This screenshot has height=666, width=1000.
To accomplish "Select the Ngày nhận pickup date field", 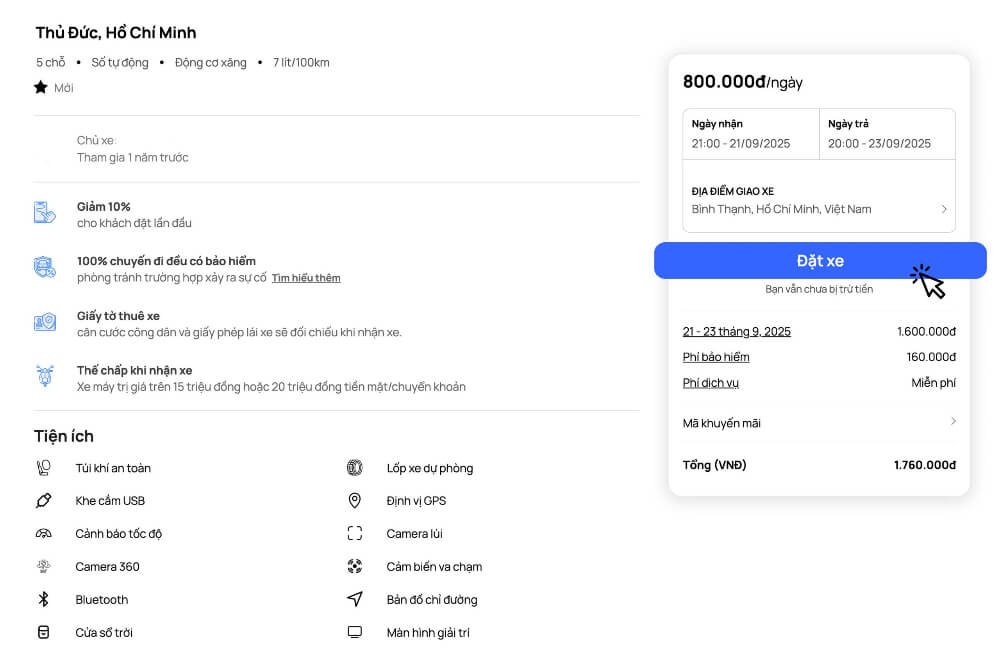I will click(x=751, y=134).
